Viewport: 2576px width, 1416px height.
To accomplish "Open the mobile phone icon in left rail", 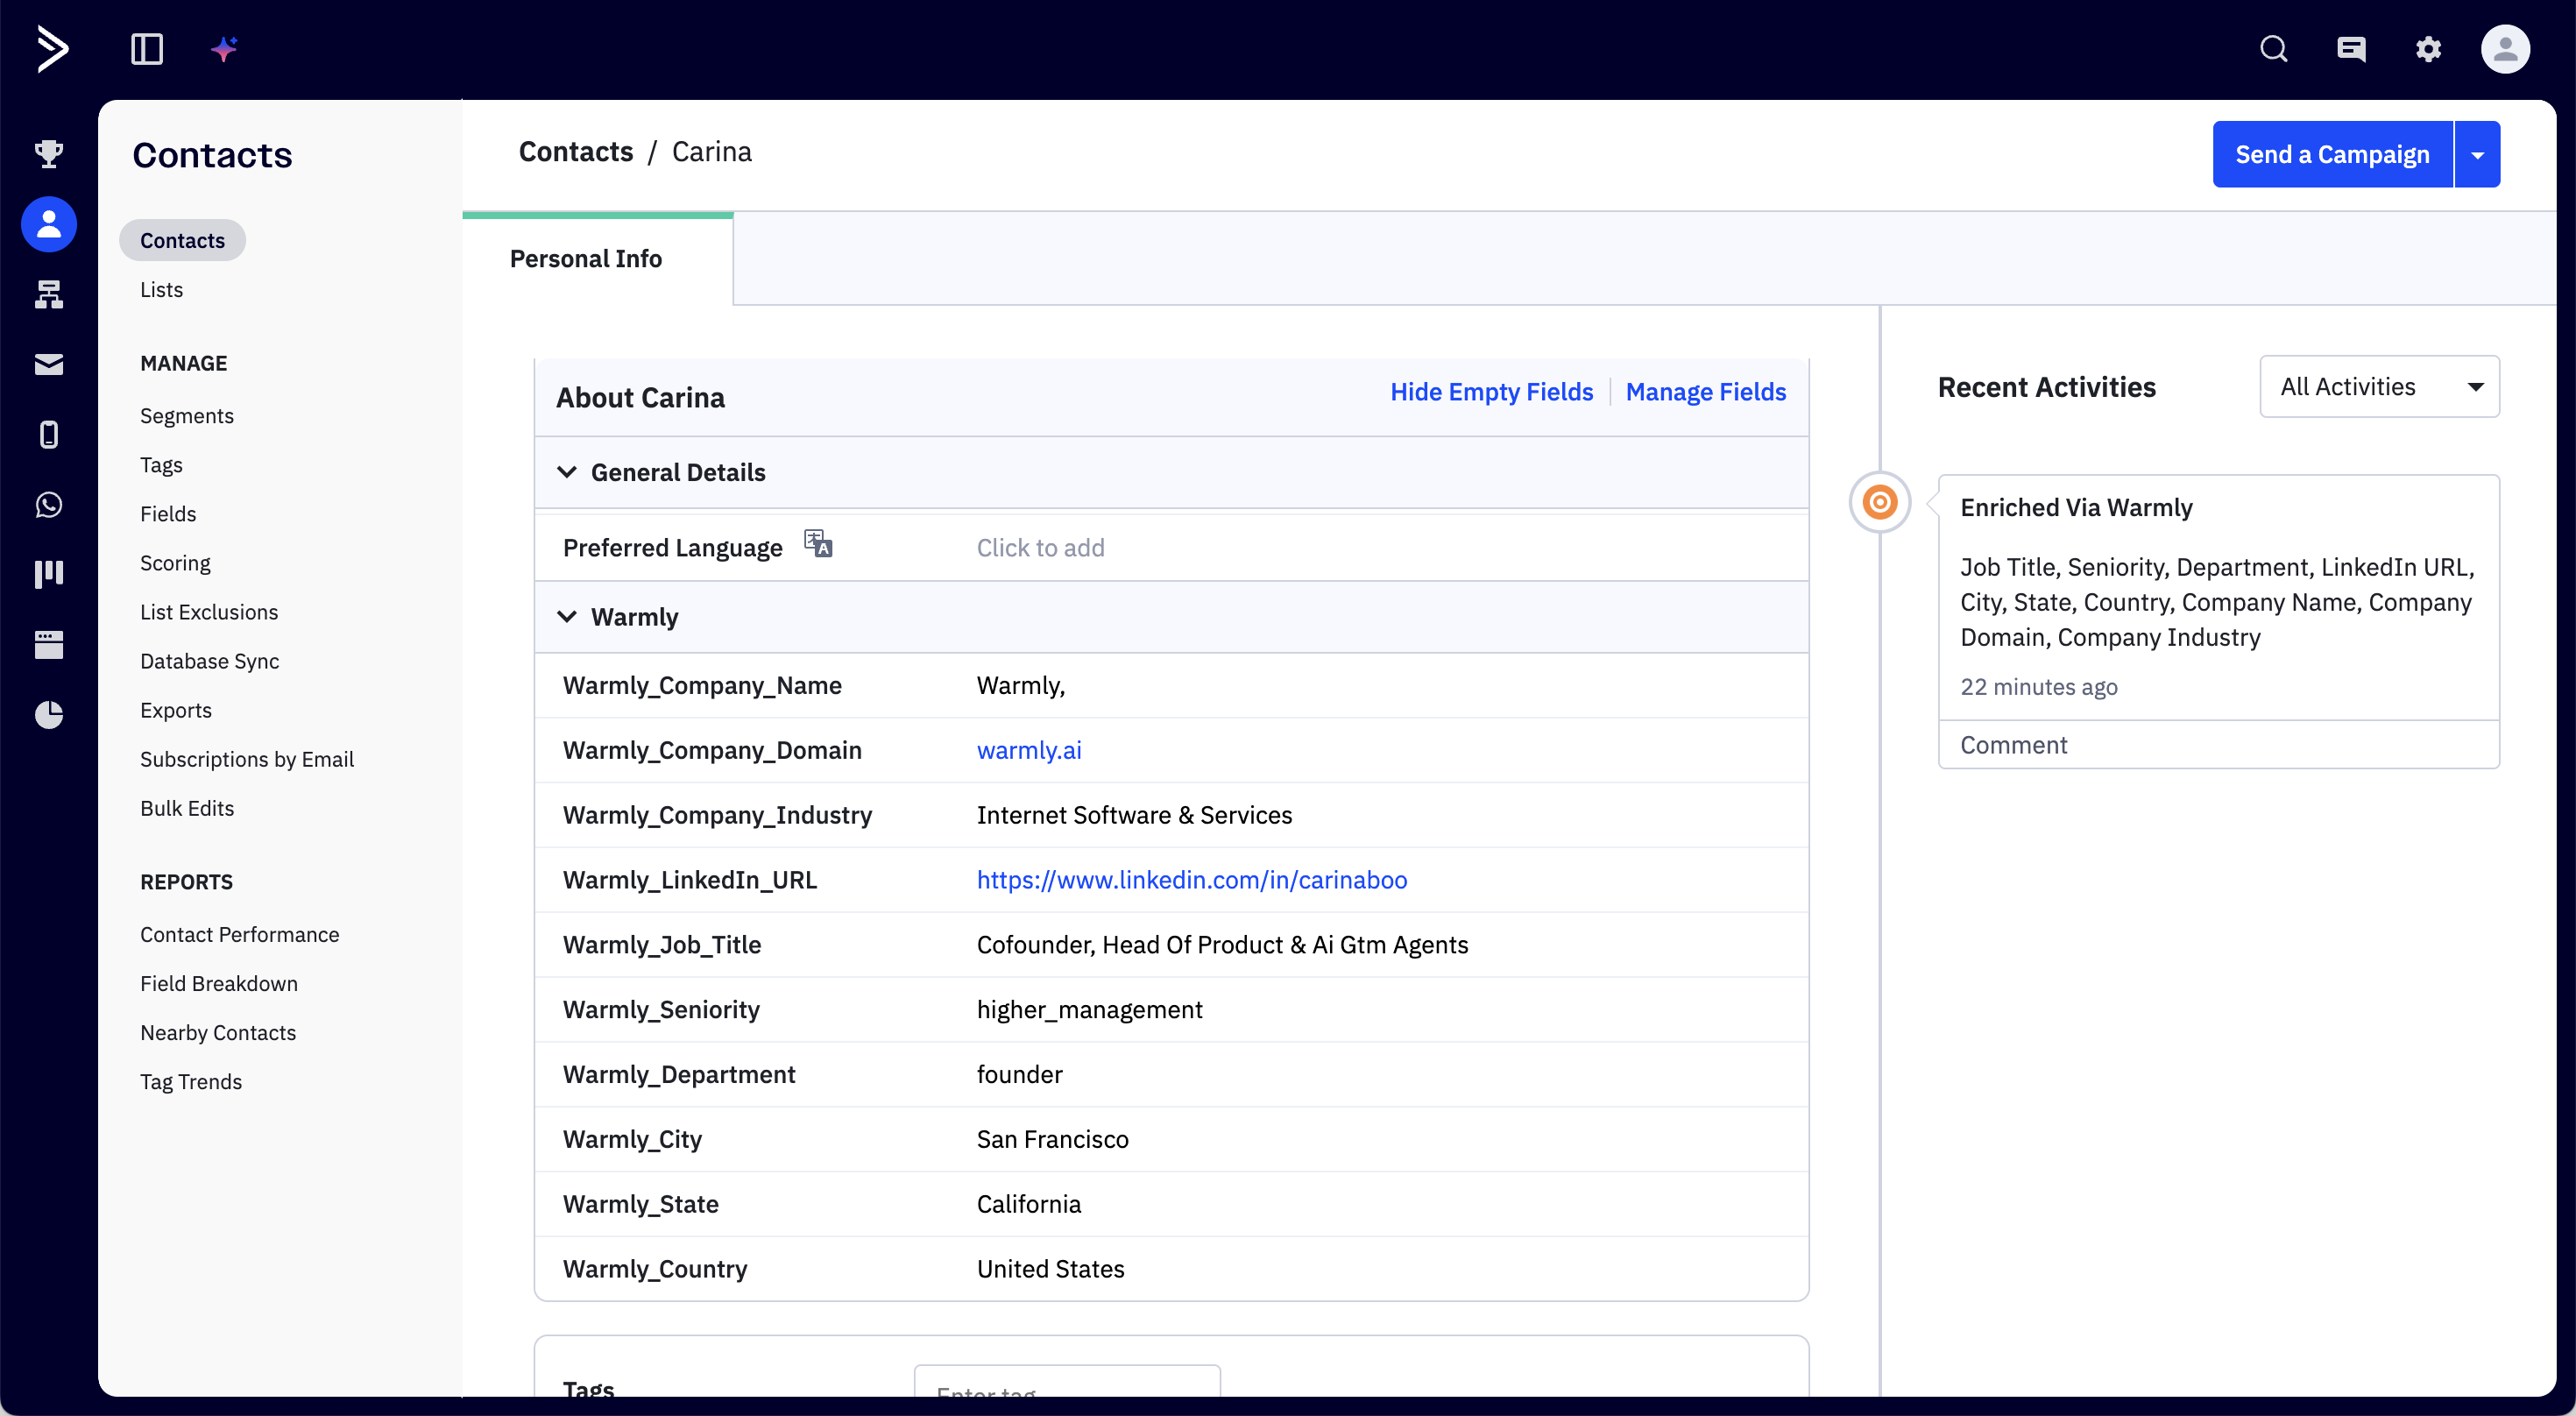I will (49, 434).
